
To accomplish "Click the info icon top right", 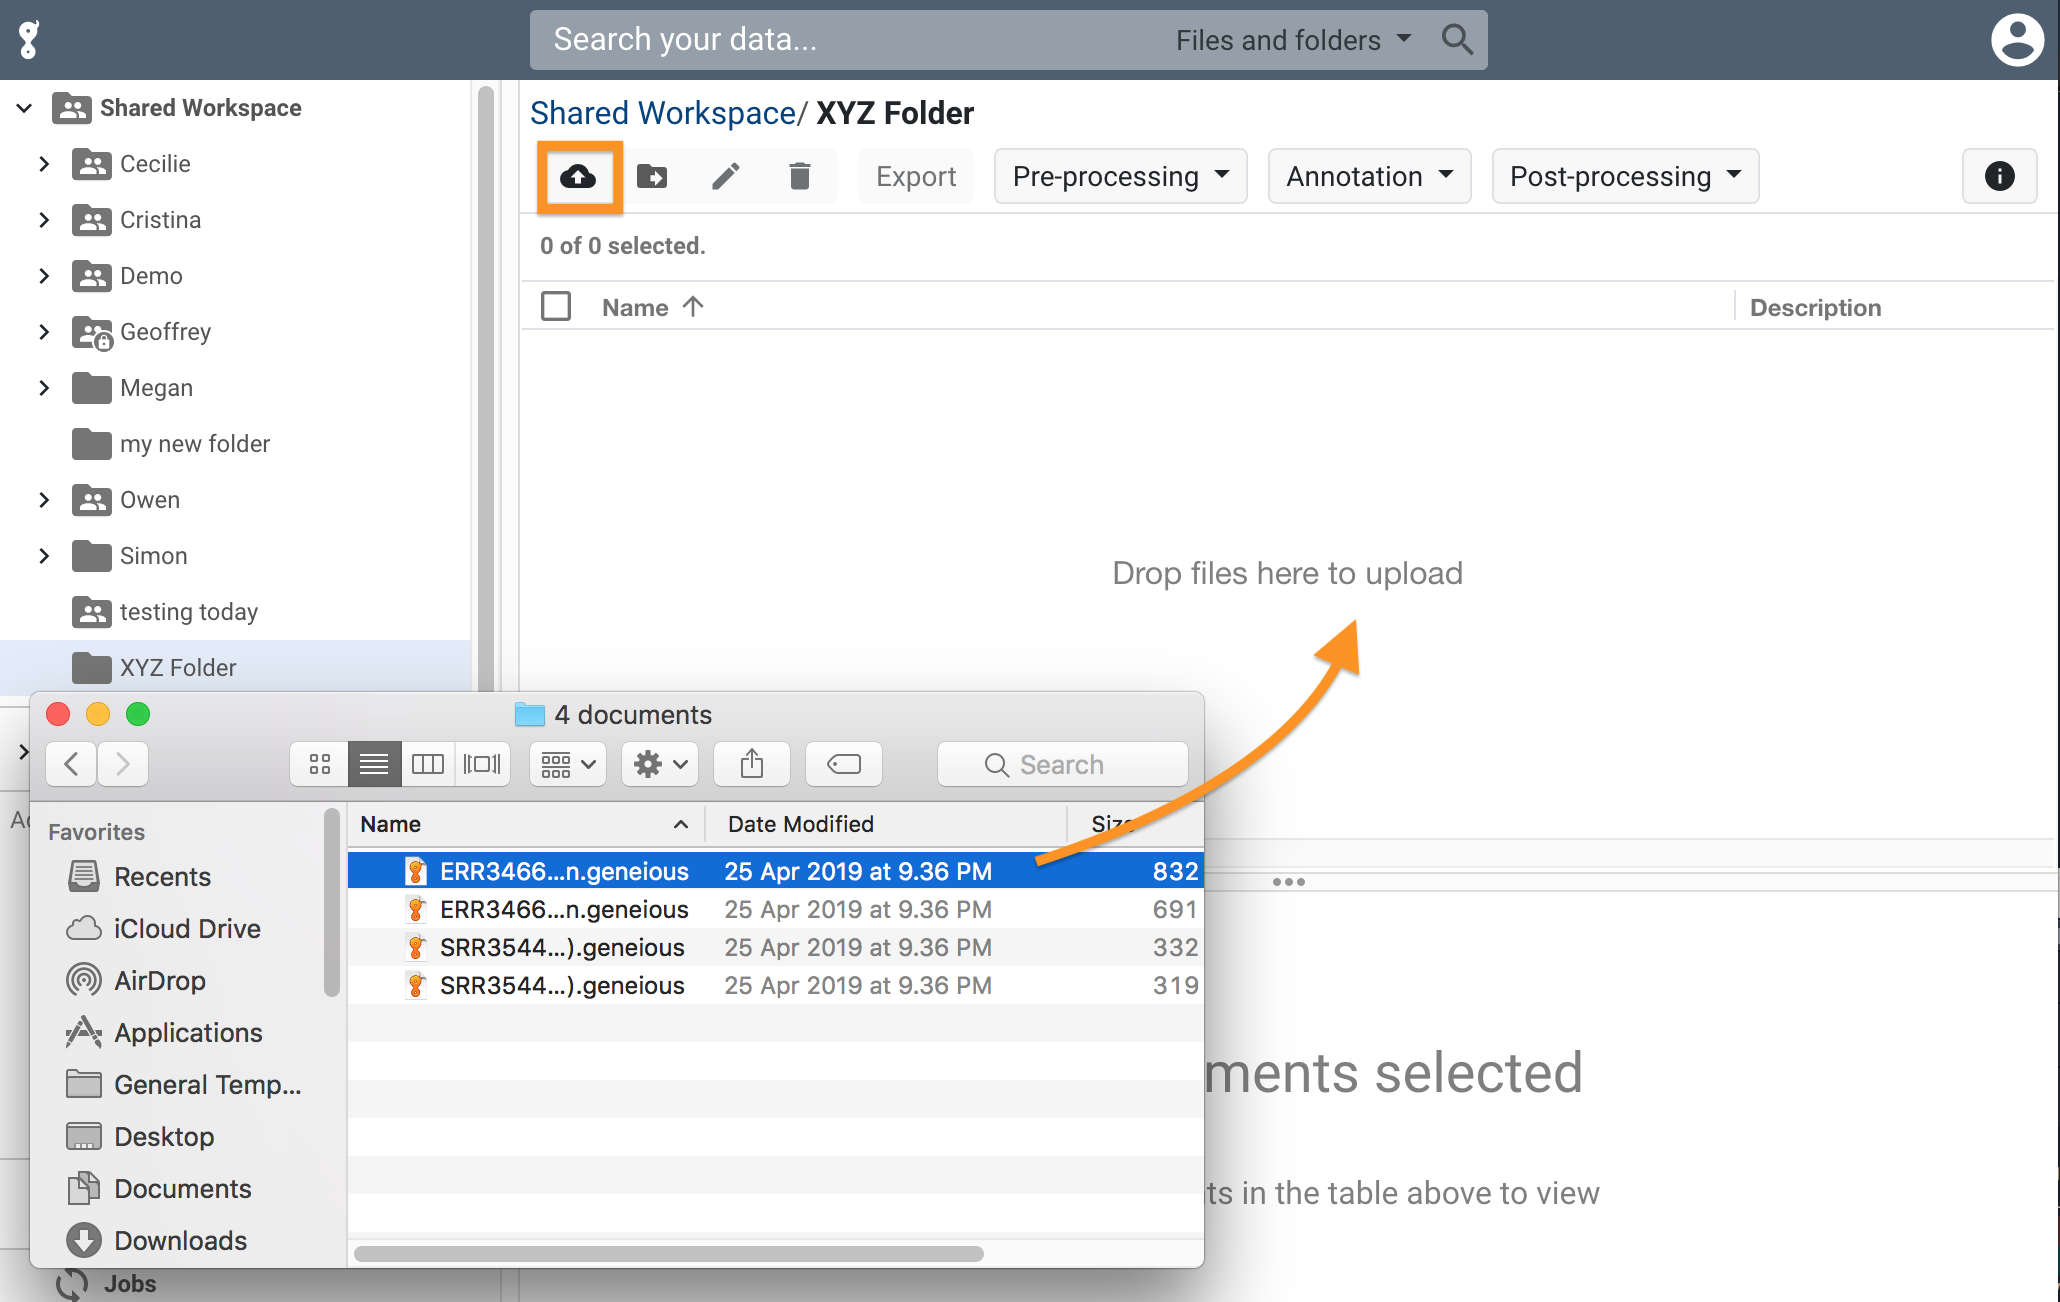I will pyautogui.click(x=2000, y=176).
